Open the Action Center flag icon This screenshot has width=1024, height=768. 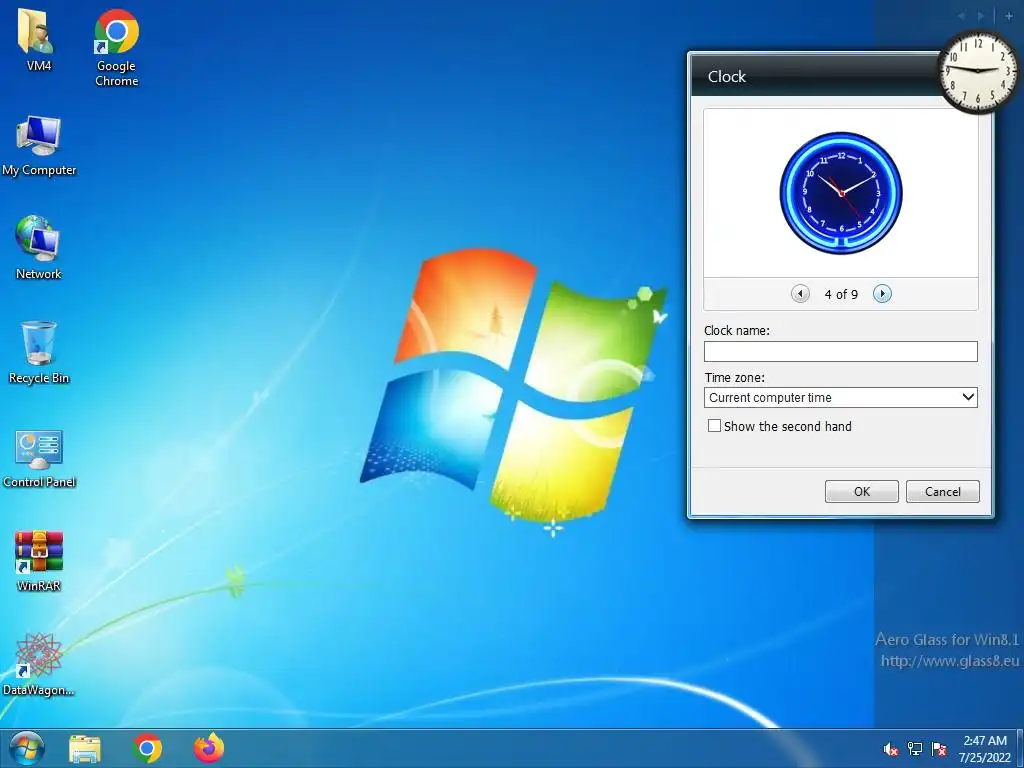[x=939, y=749]
